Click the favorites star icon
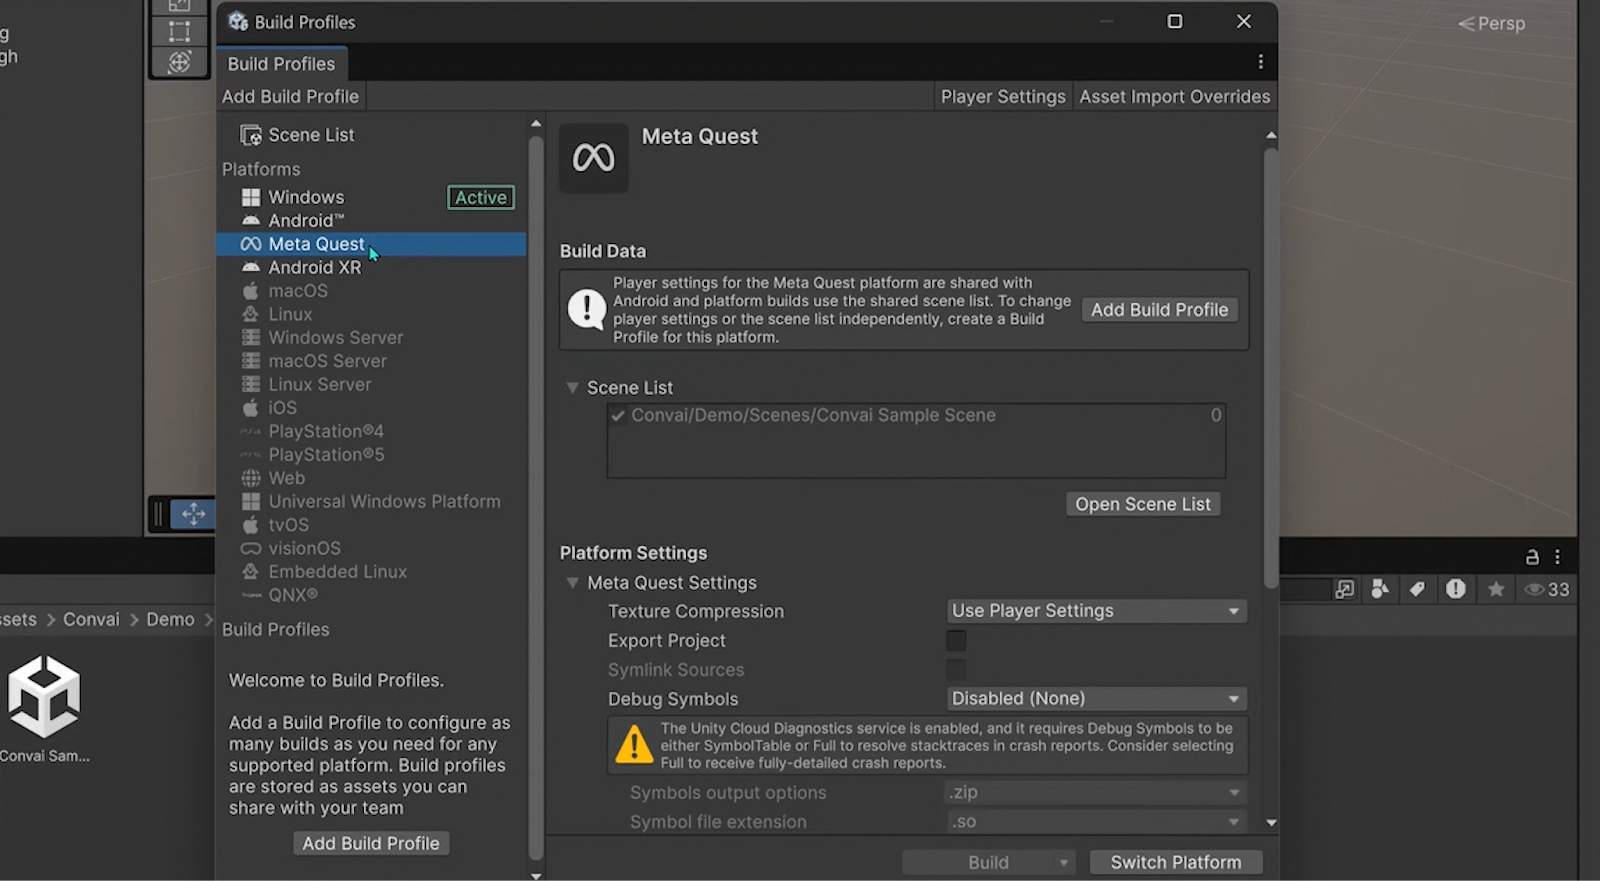This screenshot has height=881, width=1600. [1496, 589]
